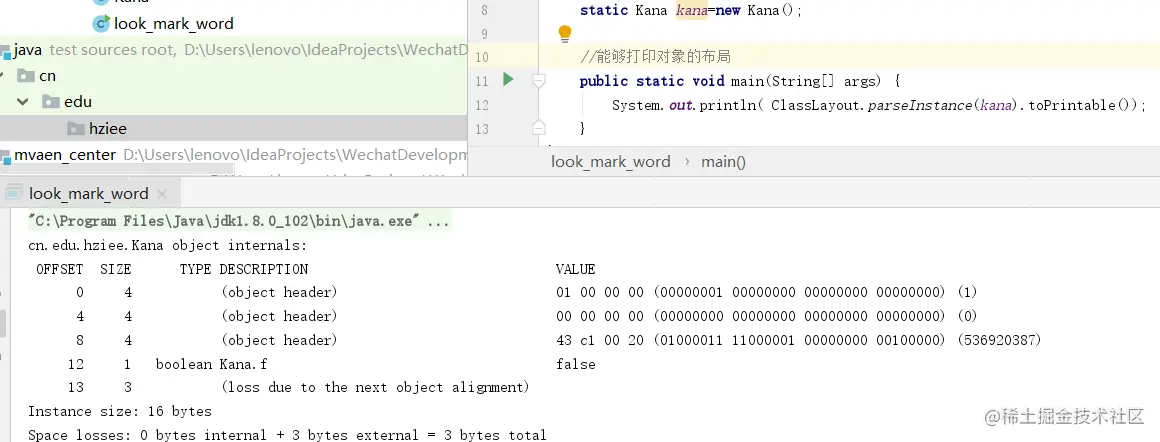Click 'Instance size: 16 bytes' line

120,411
